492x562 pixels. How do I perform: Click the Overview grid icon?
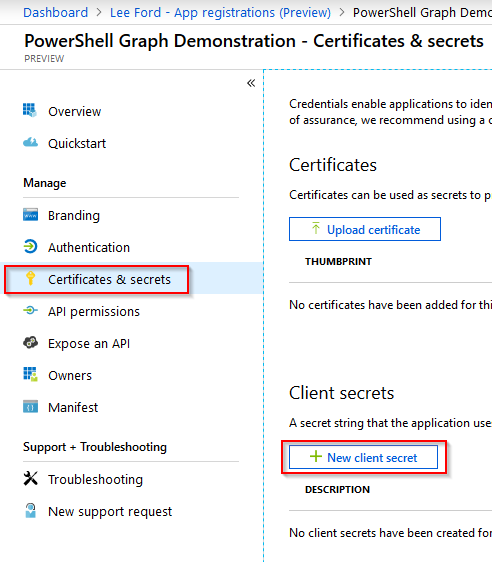click(30, 111)
